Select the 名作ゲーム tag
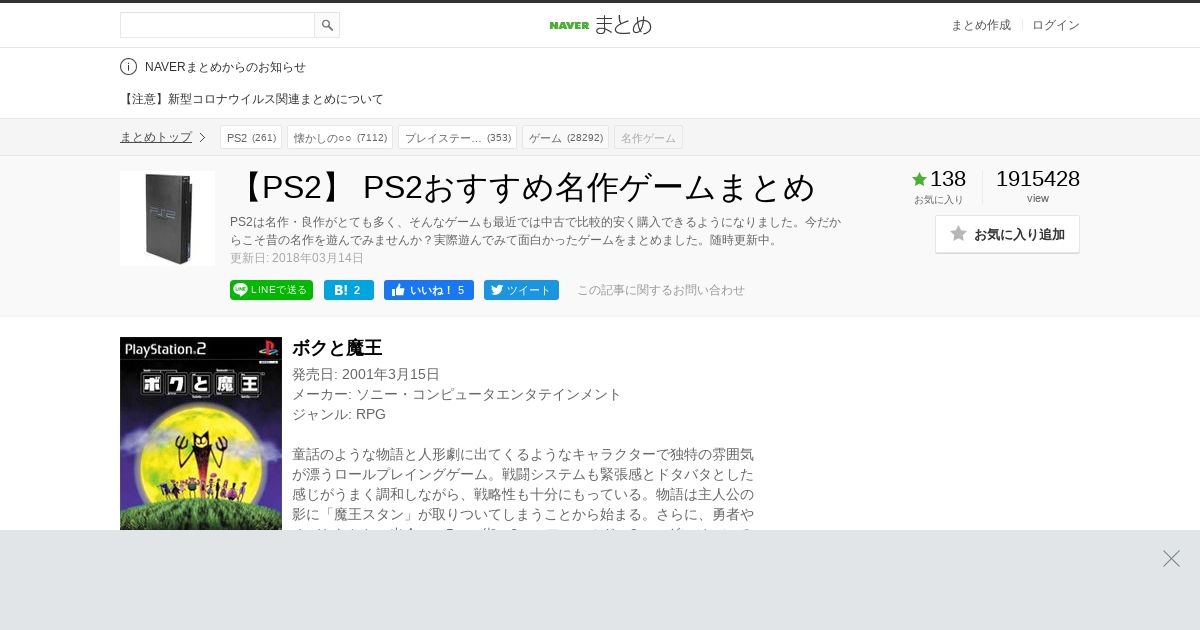This screenshot has height=630, width=1200. 648,137
